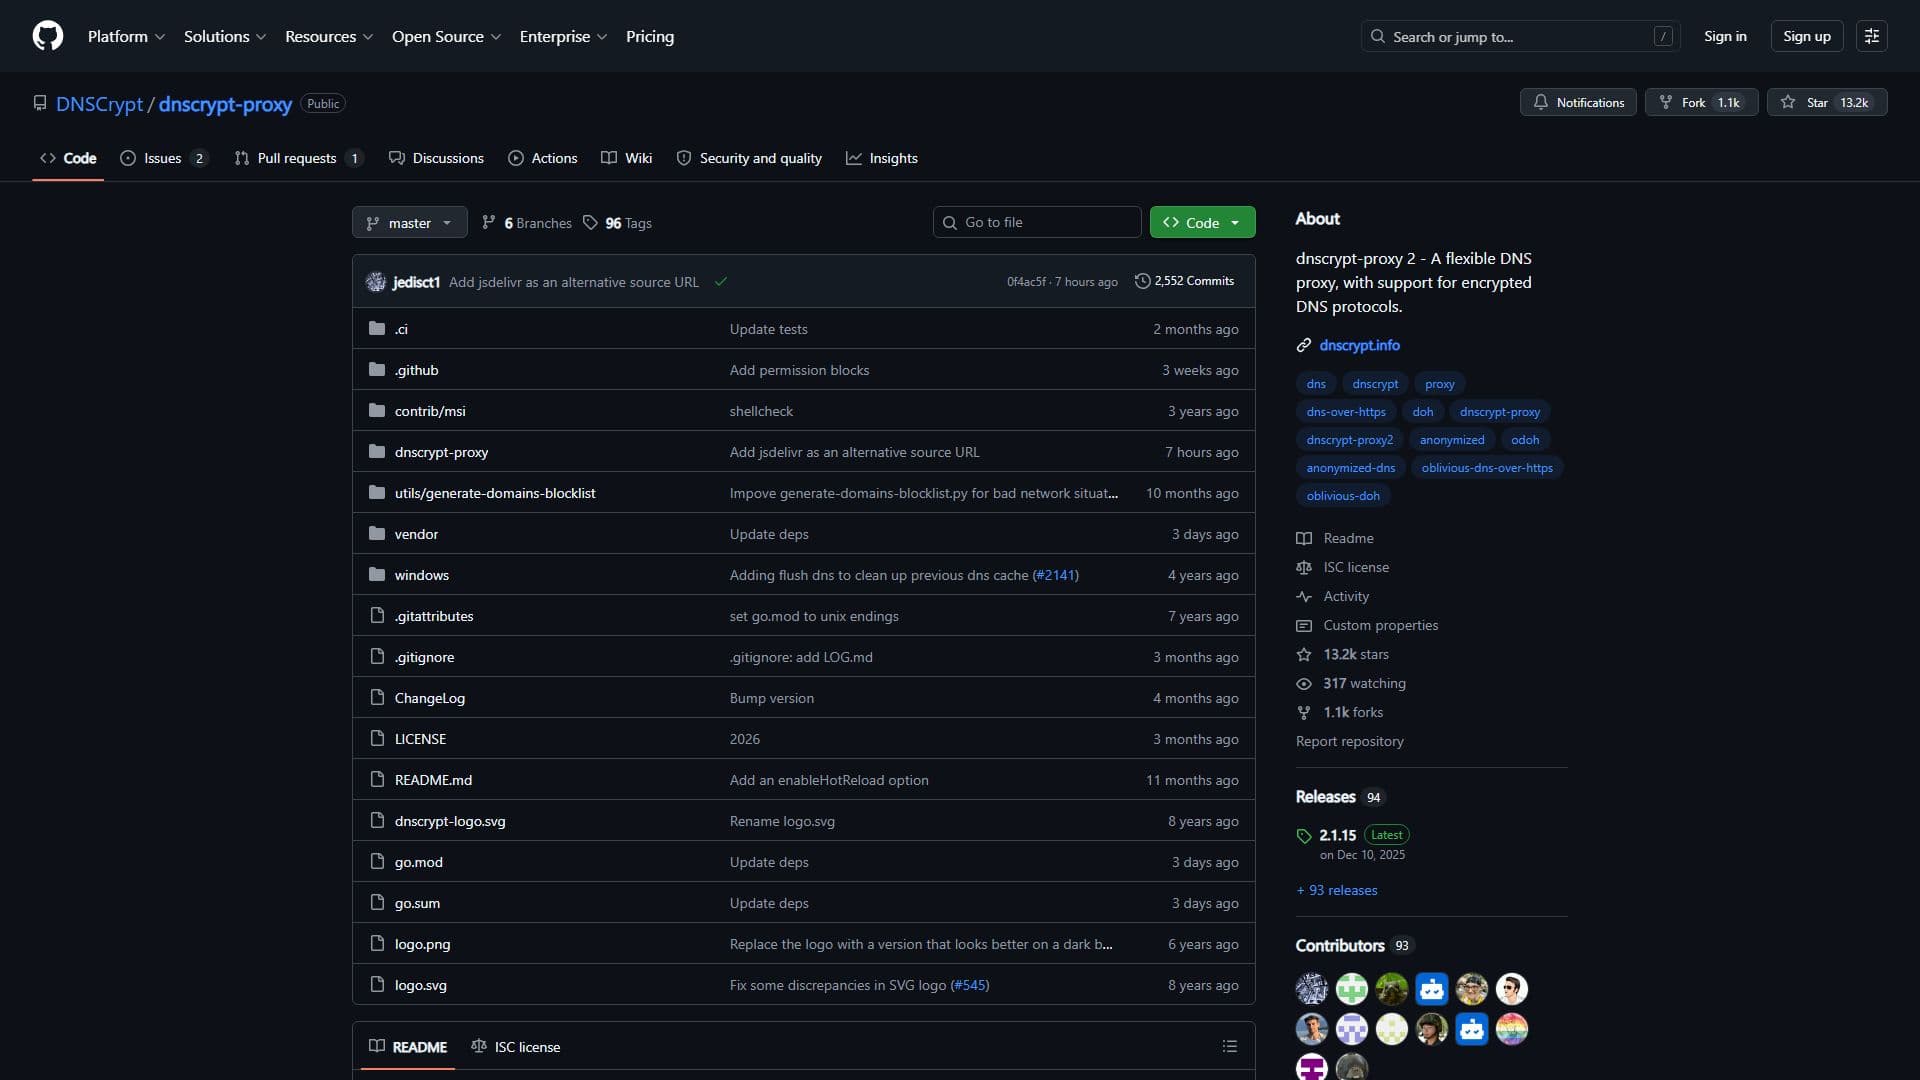Screen dimensions: 1920x1080
Task: Click the Sign up button
Action: click(x=1807, y=36)
